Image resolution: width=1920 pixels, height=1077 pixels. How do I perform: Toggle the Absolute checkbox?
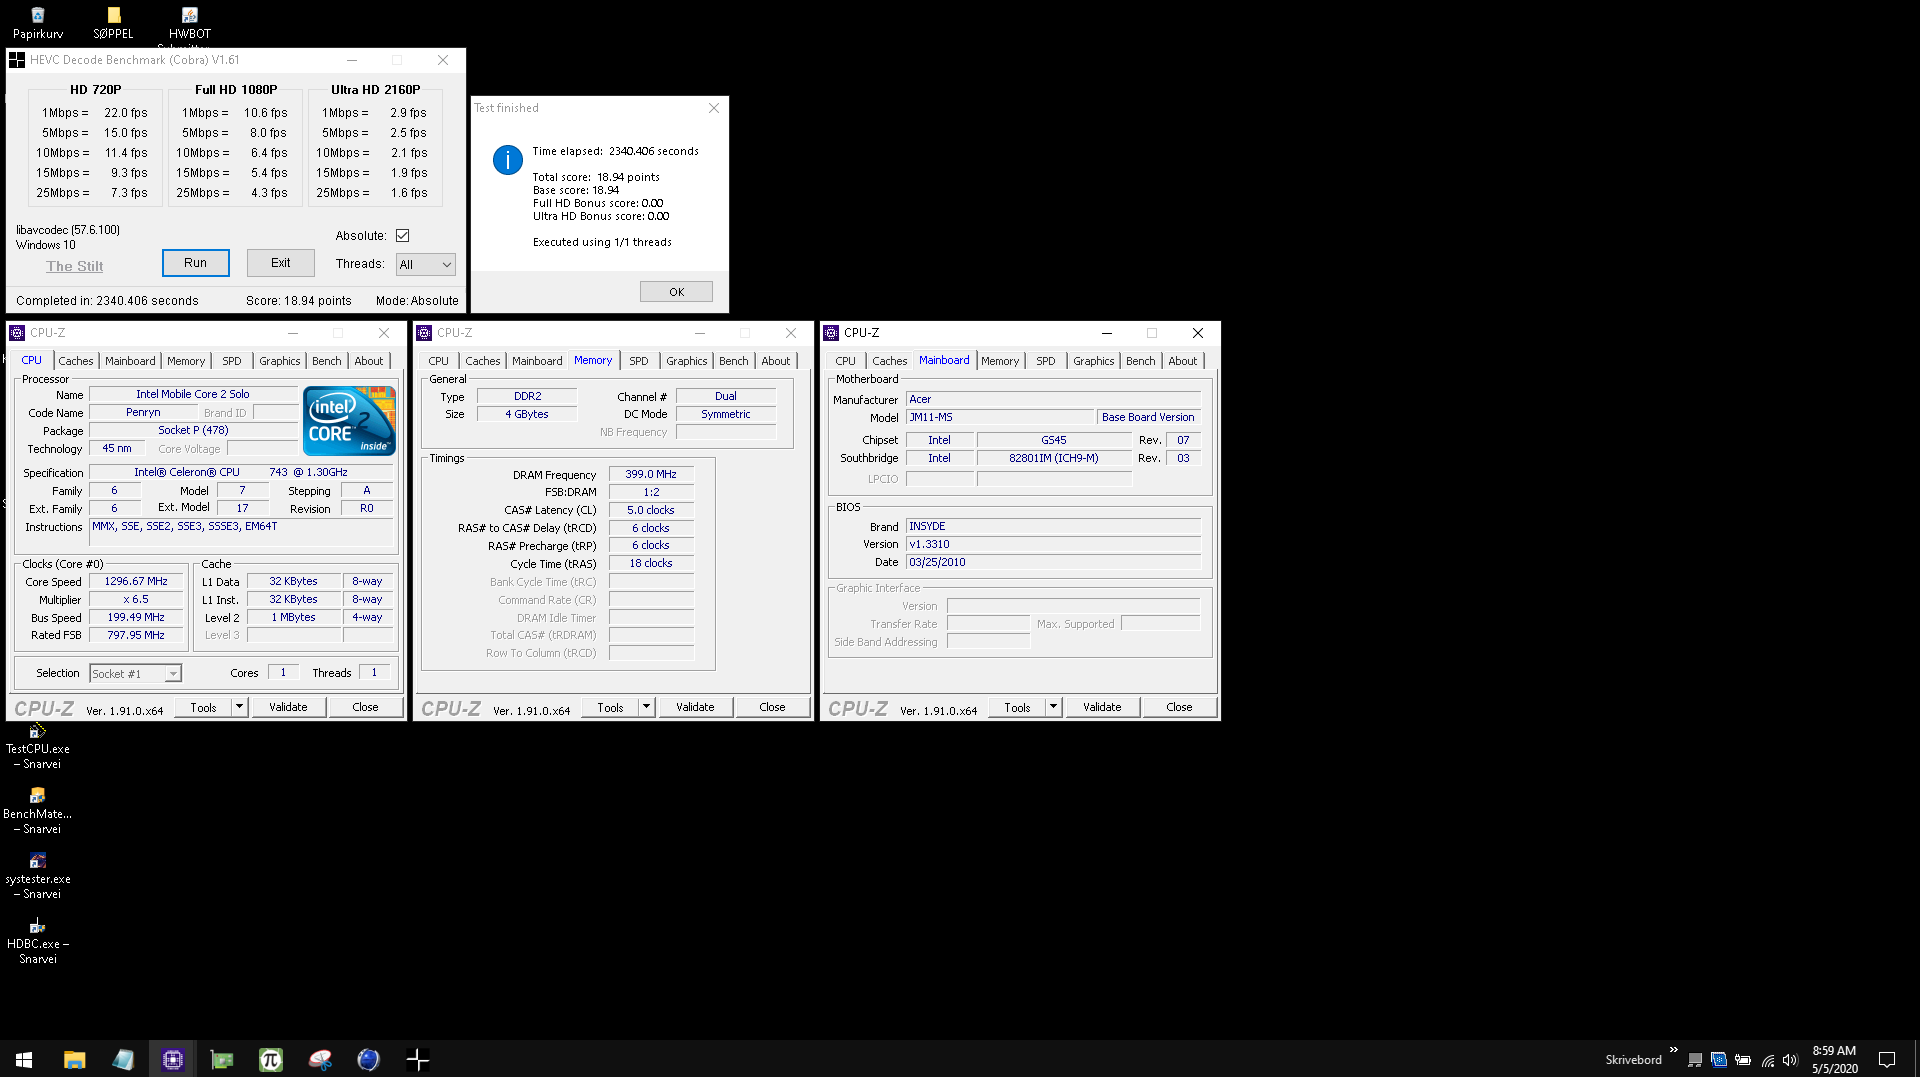pos(402,236)
